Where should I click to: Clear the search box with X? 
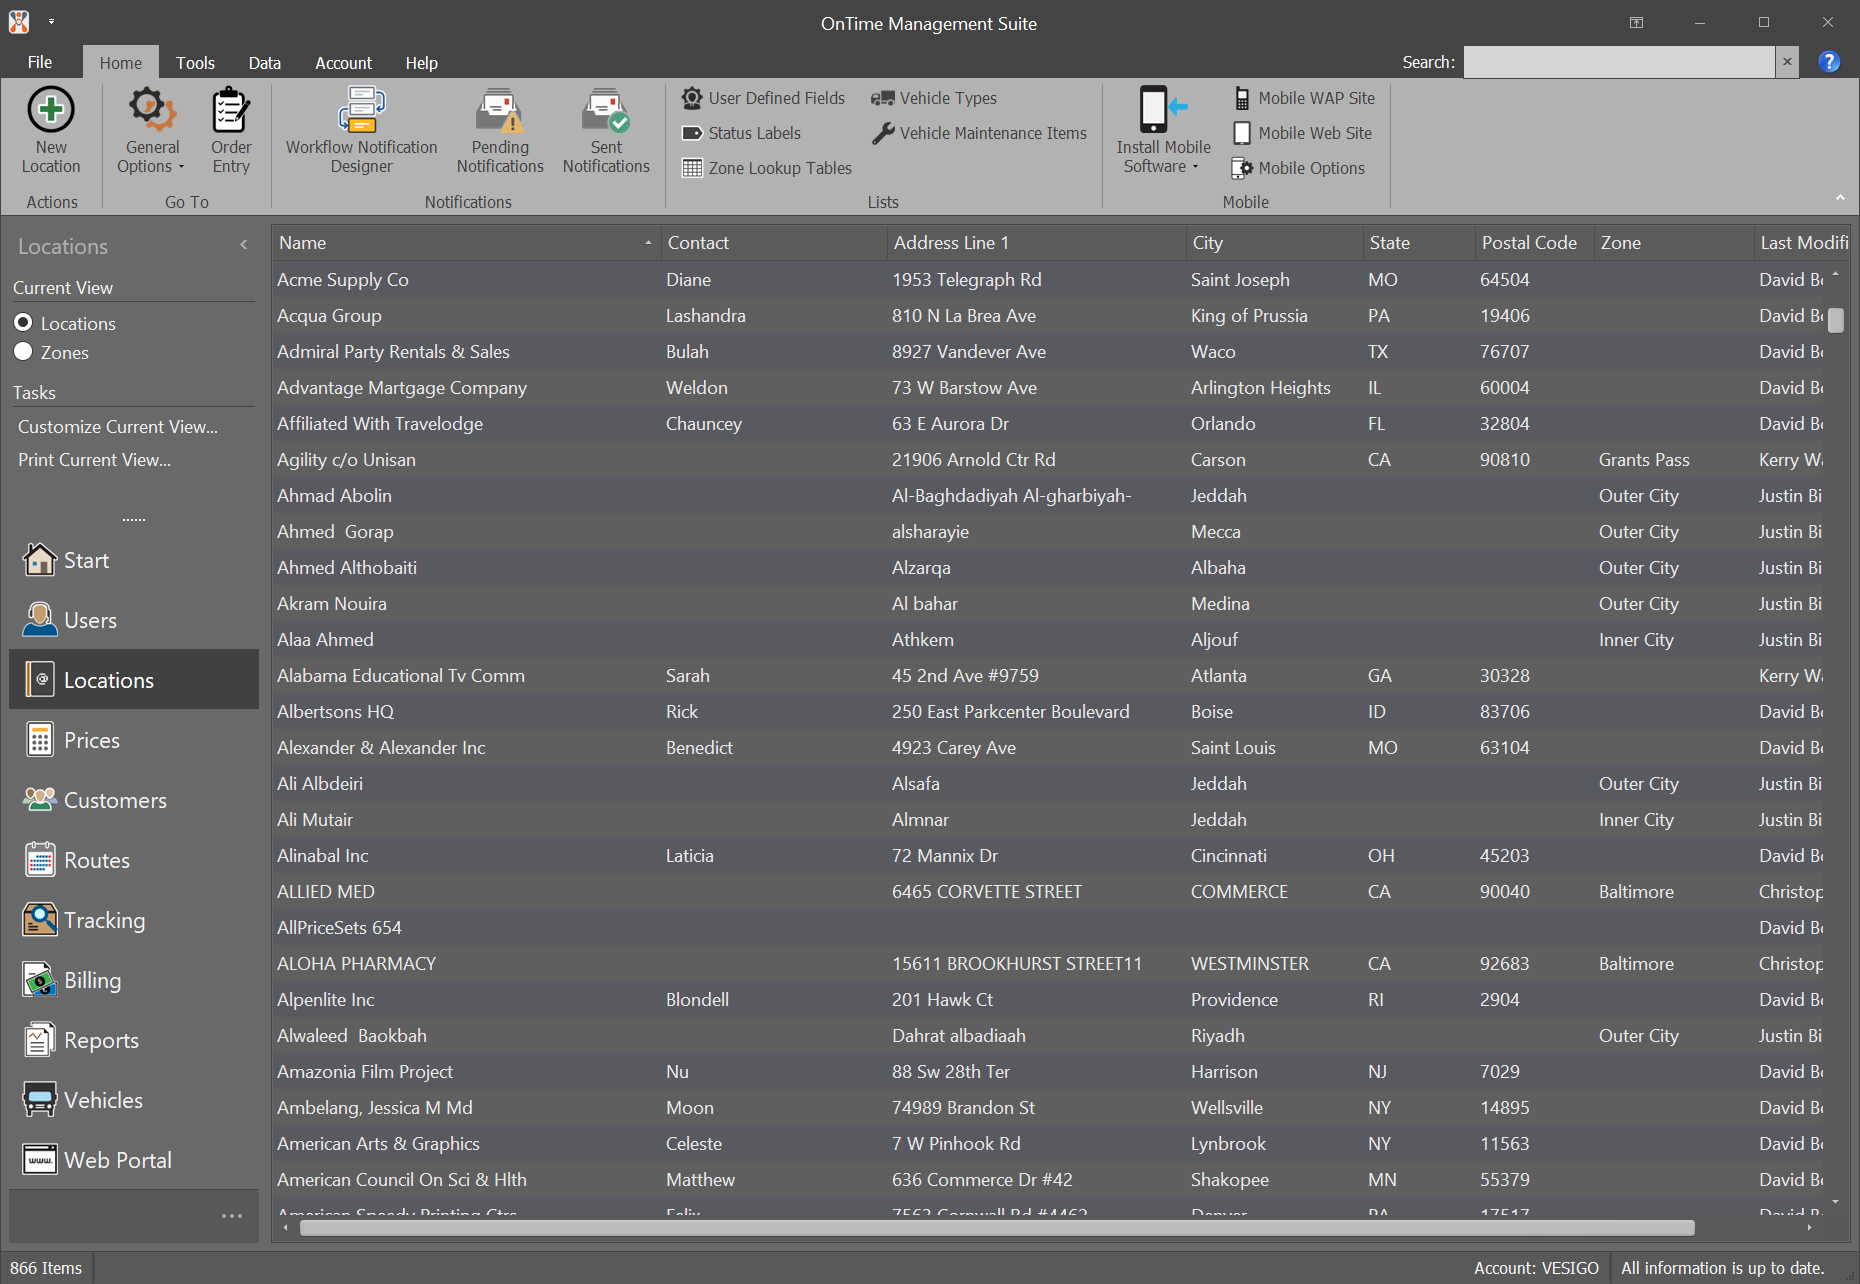pyautogui.click(x=1787, y=62)
